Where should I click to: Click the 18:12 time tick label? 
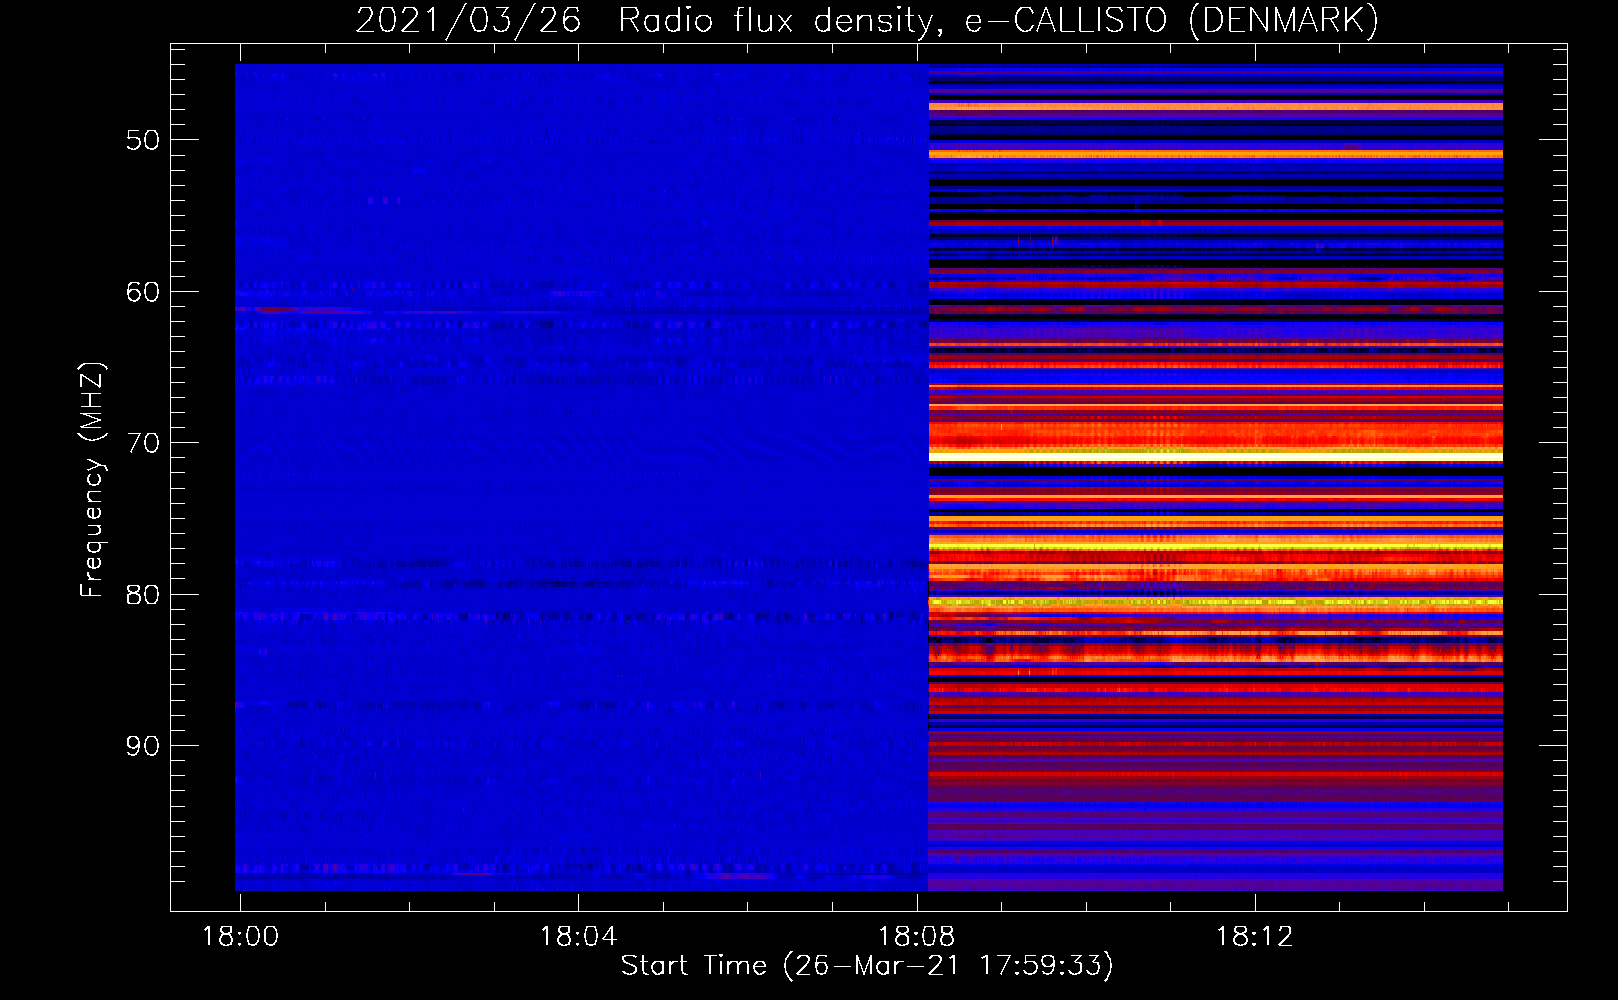click(1254, 937)
